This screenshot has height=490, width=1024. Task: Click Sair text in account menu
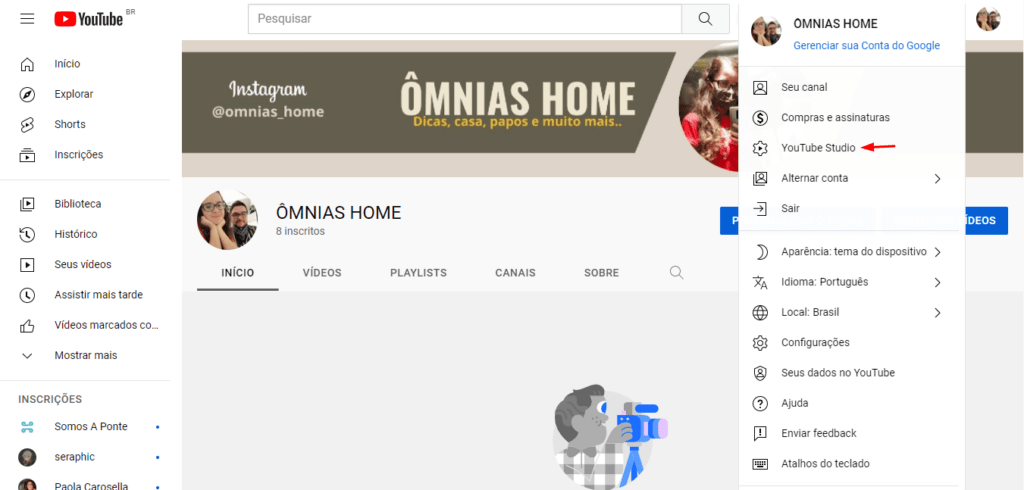coord(790,208)
